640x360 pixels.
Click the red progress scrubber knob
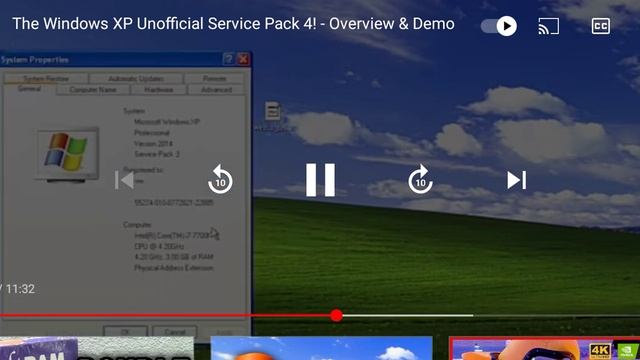point(336,315)
